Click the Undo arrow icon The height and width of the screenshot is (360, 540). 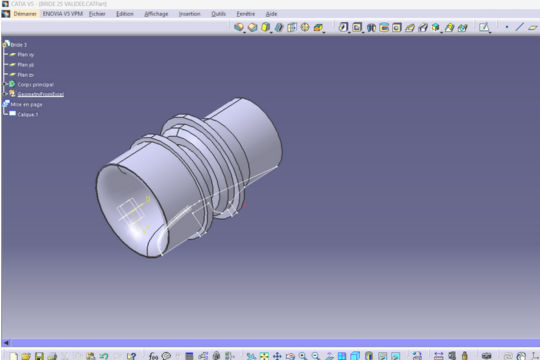[x=104, y=356]
